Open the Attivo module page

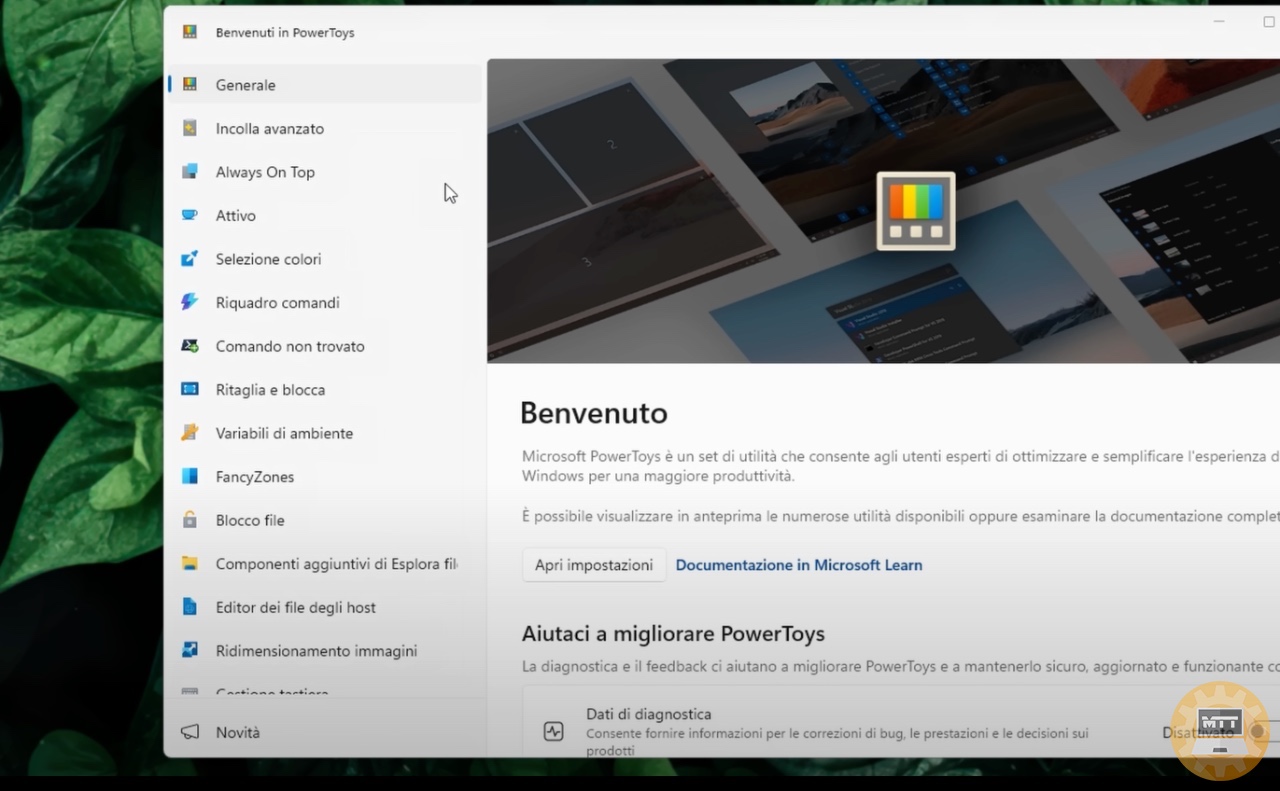tap(325, 215)
